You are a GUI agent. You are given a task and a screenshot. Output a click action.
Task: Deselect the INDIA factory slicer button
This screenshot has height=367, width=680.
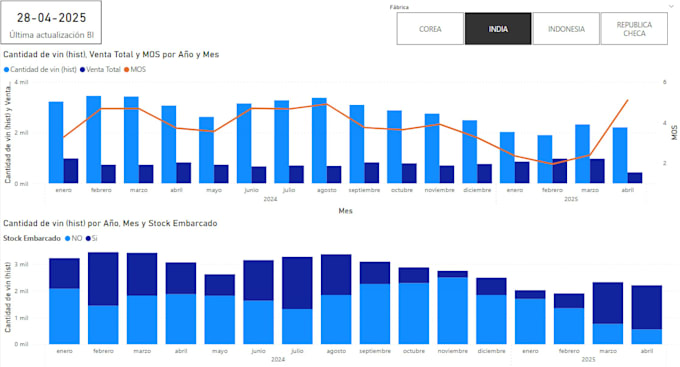(x=498, y=29)
